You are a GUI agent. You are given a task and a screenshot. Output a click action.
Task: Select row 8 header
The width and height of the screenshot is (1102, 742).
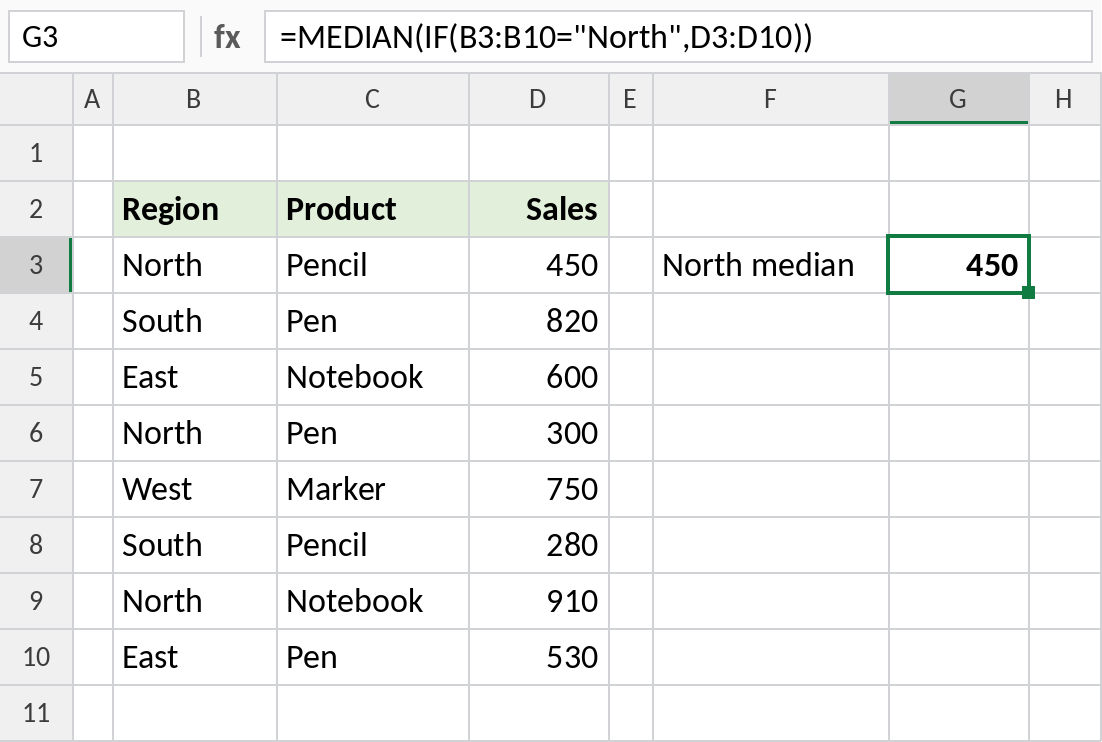[36, 545]
